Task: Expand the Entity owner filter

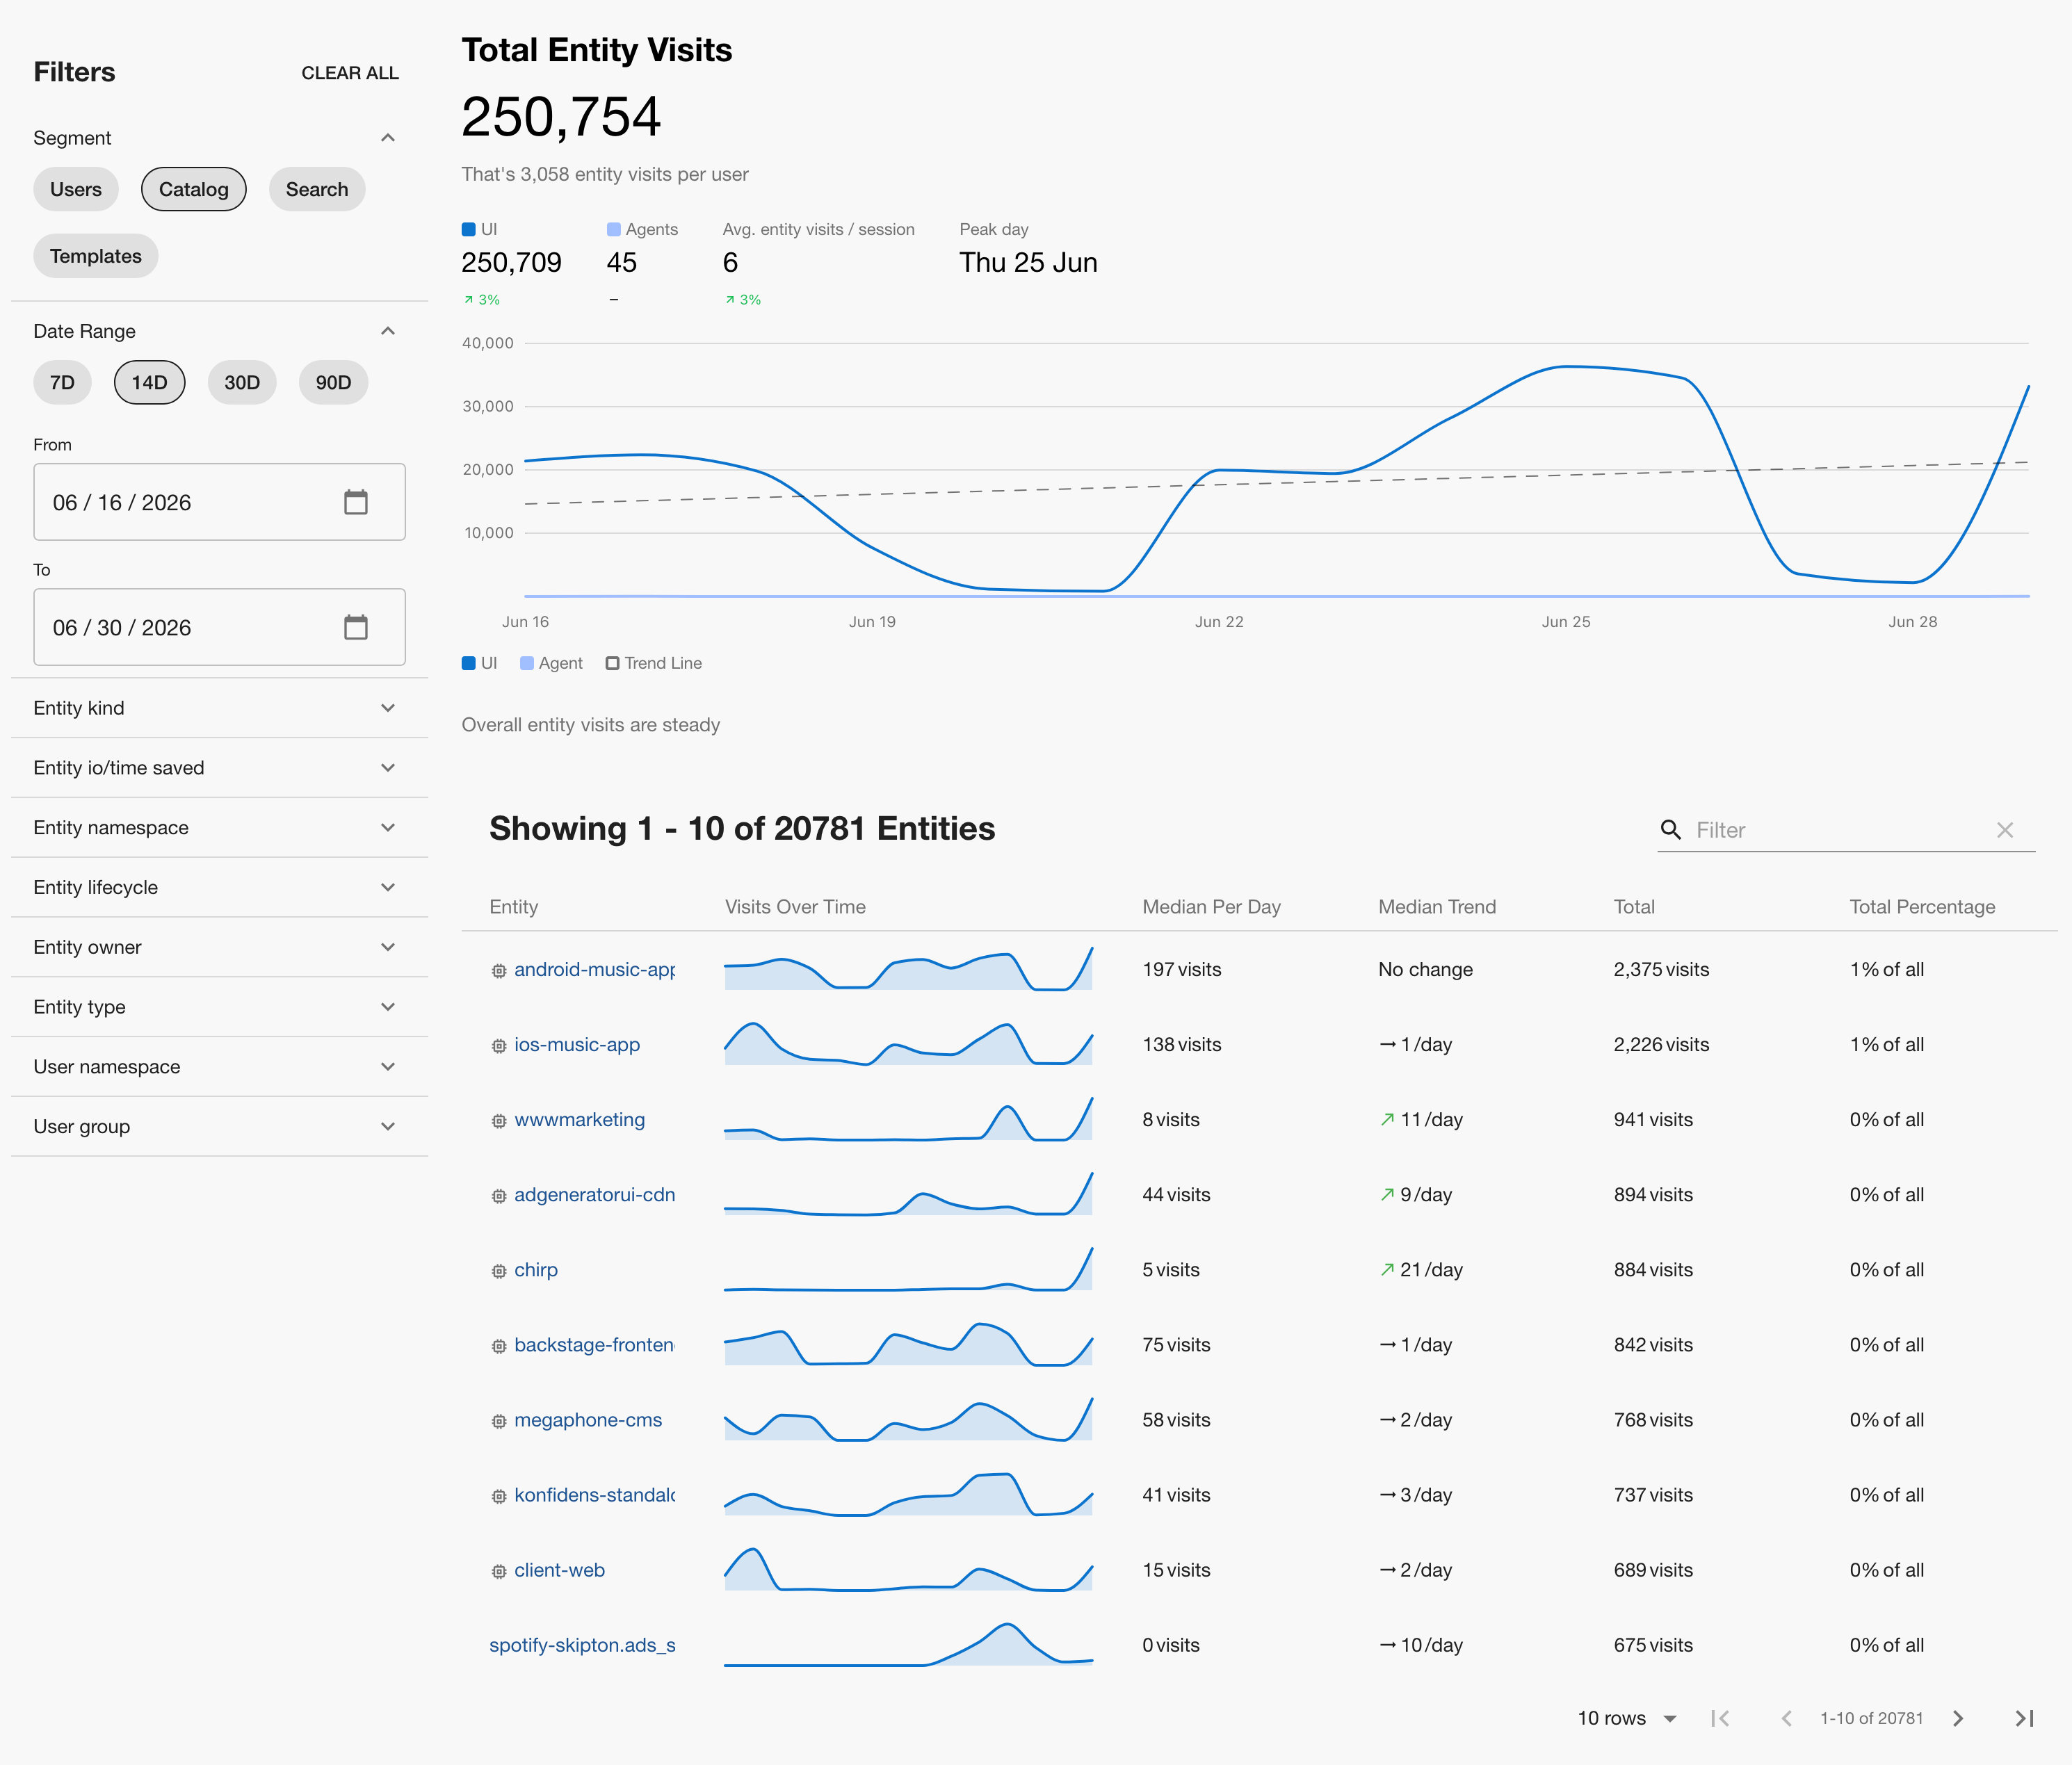Action: (x=219, y=947)
